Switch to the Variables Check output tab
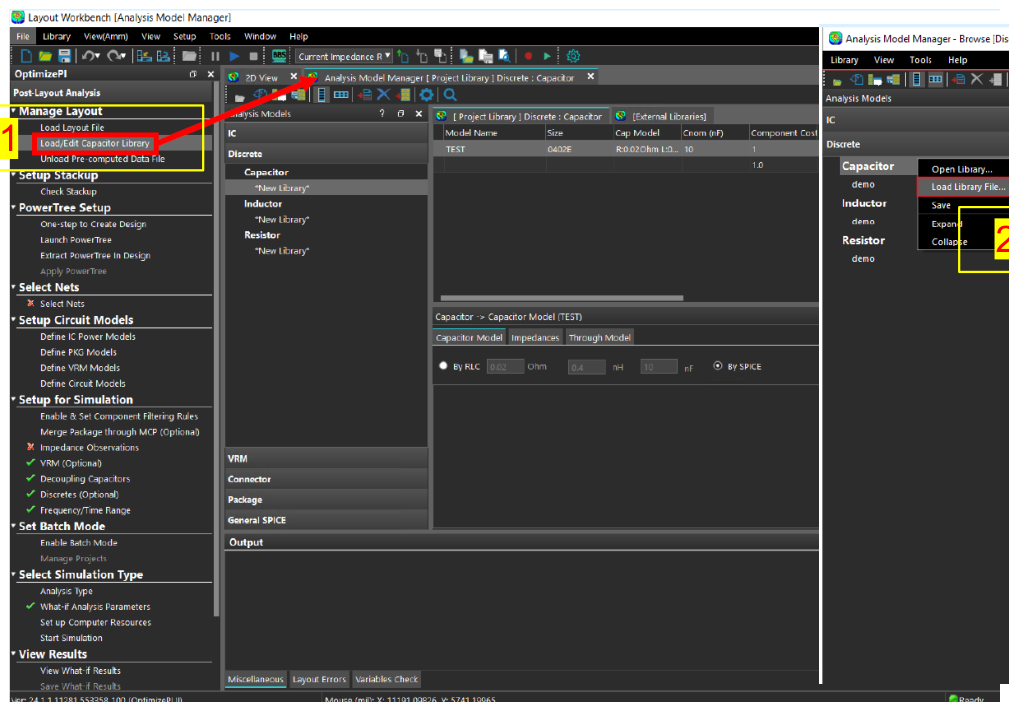The width and height of the screenshot is (1009, 711). click(x=386, y=679)
